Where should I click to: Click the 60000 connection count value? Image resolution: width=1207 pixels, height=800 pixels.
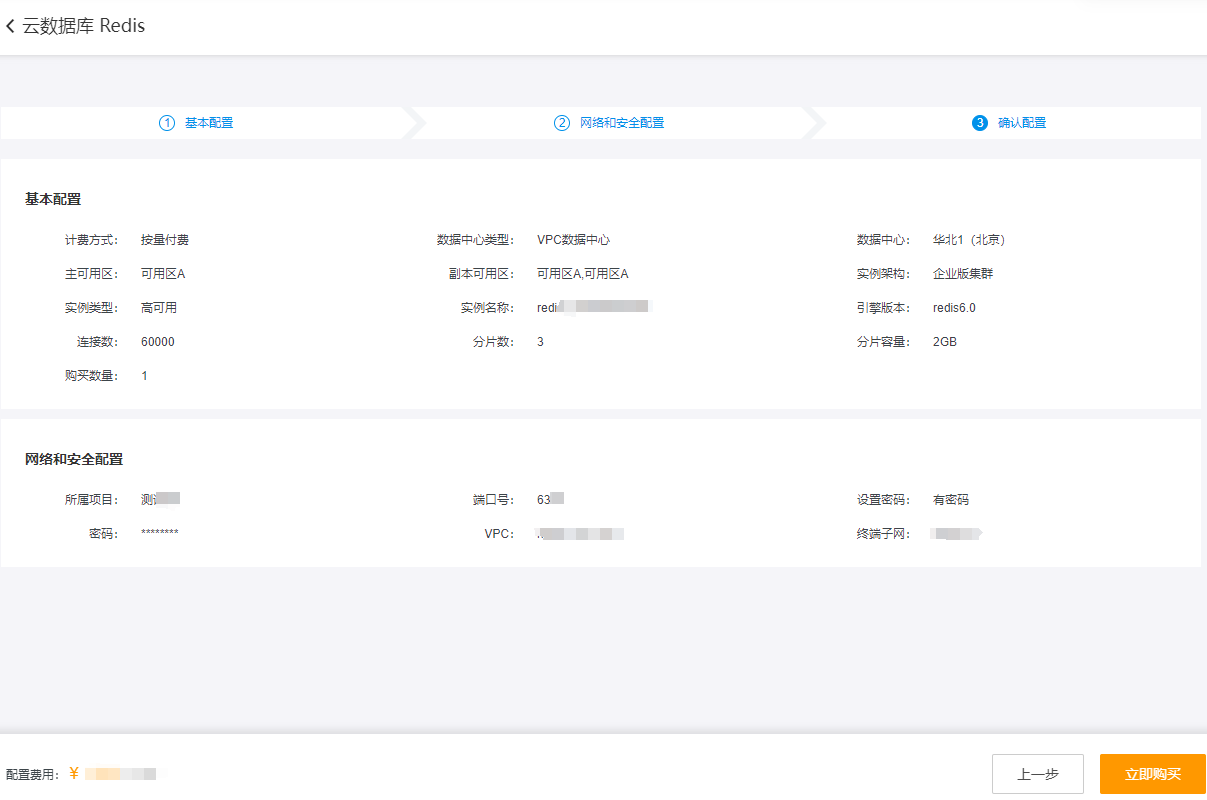click(158, 342)
